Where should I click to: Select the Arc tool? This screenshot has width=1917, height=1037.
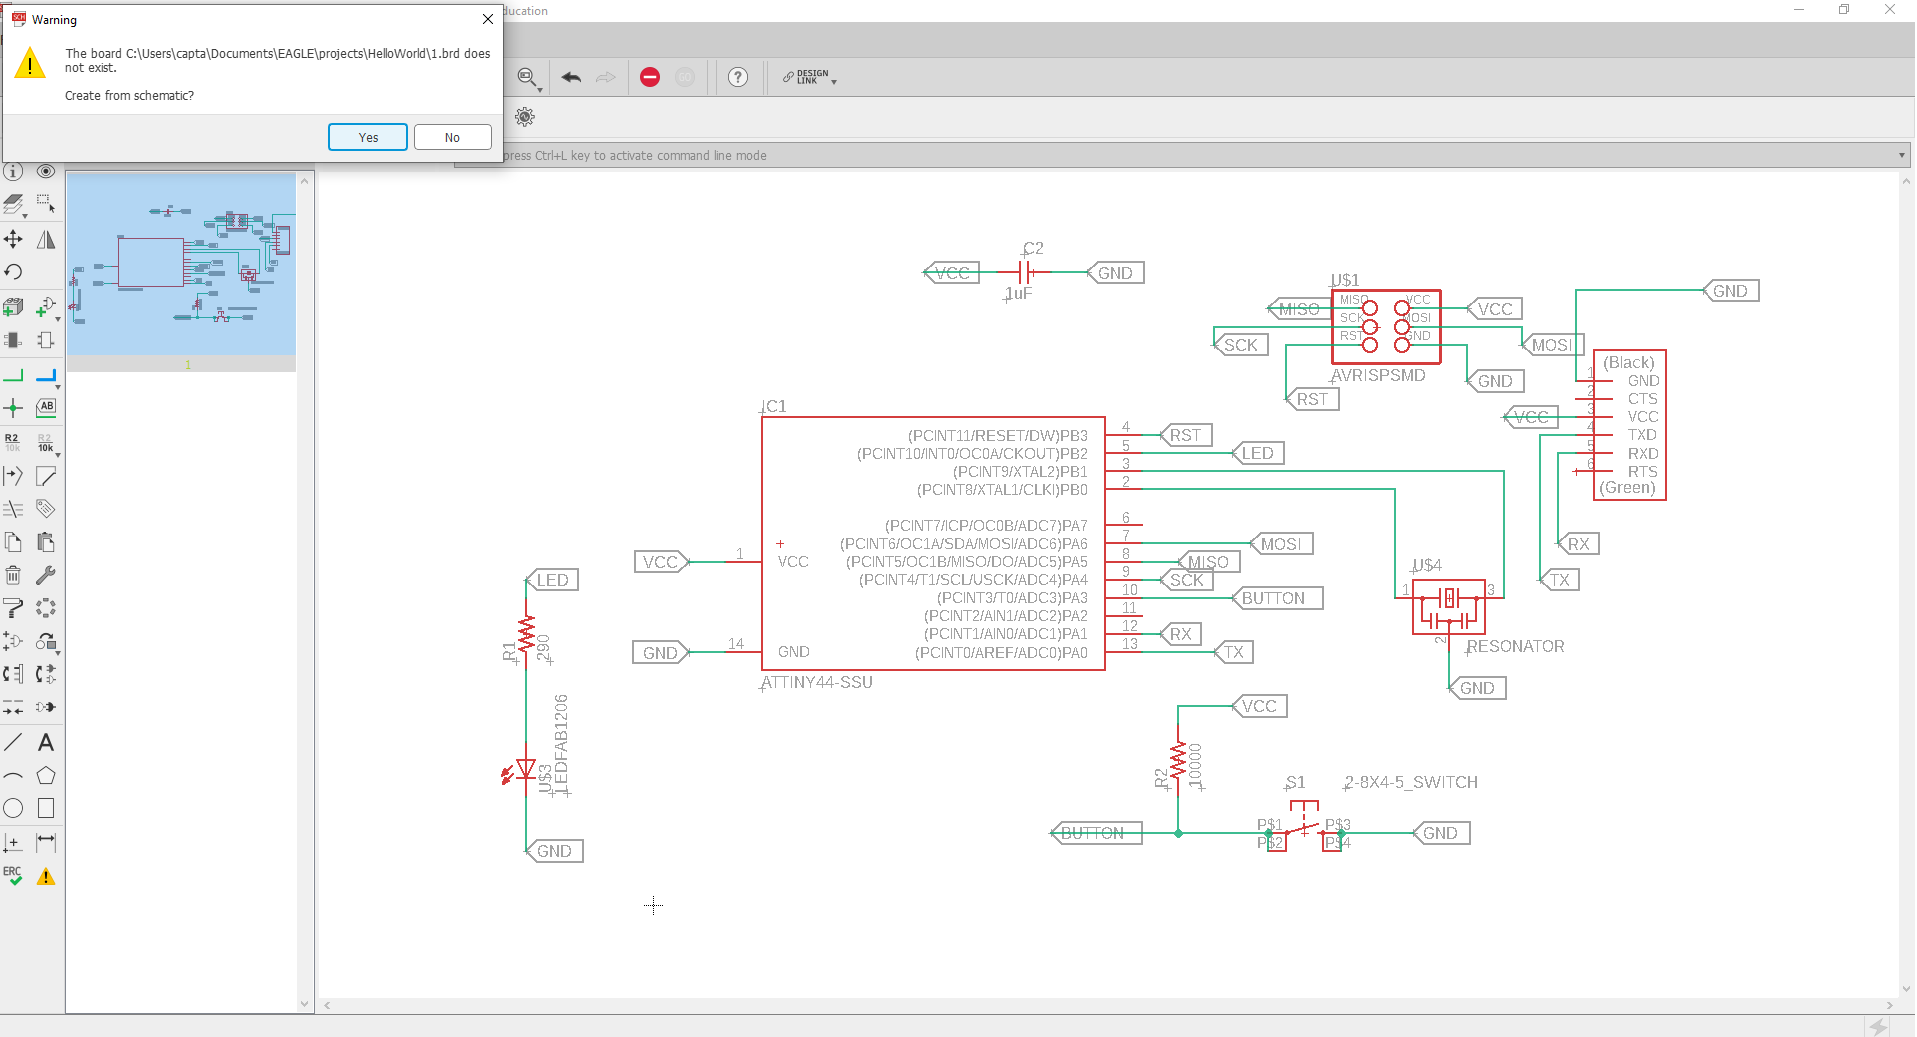point(13,776)
